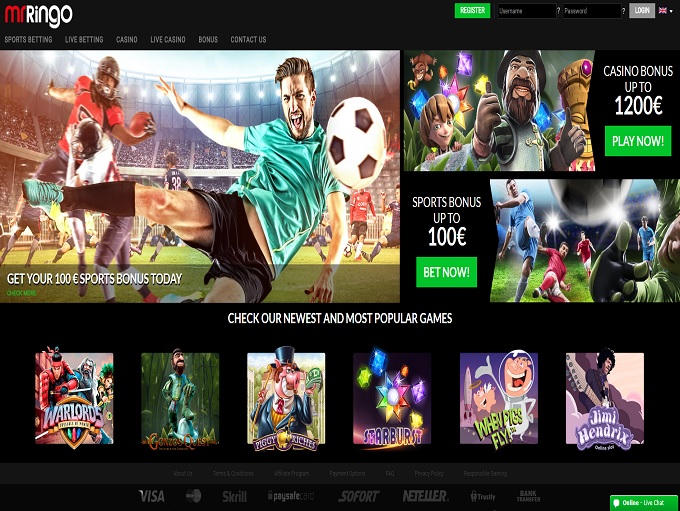Click the Play Now casino bonus button

click(638, 141)
